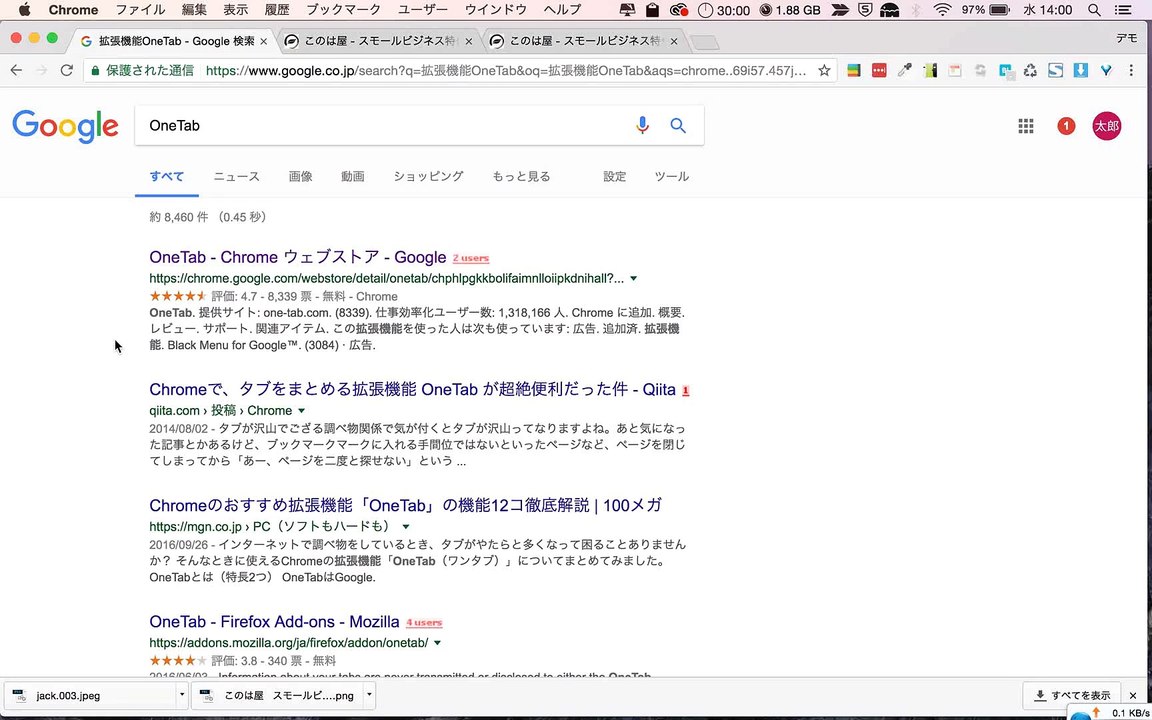Click the secure lock icon in address bar
This screenshot has width=1152, height=720.
(x=95, y=71)
